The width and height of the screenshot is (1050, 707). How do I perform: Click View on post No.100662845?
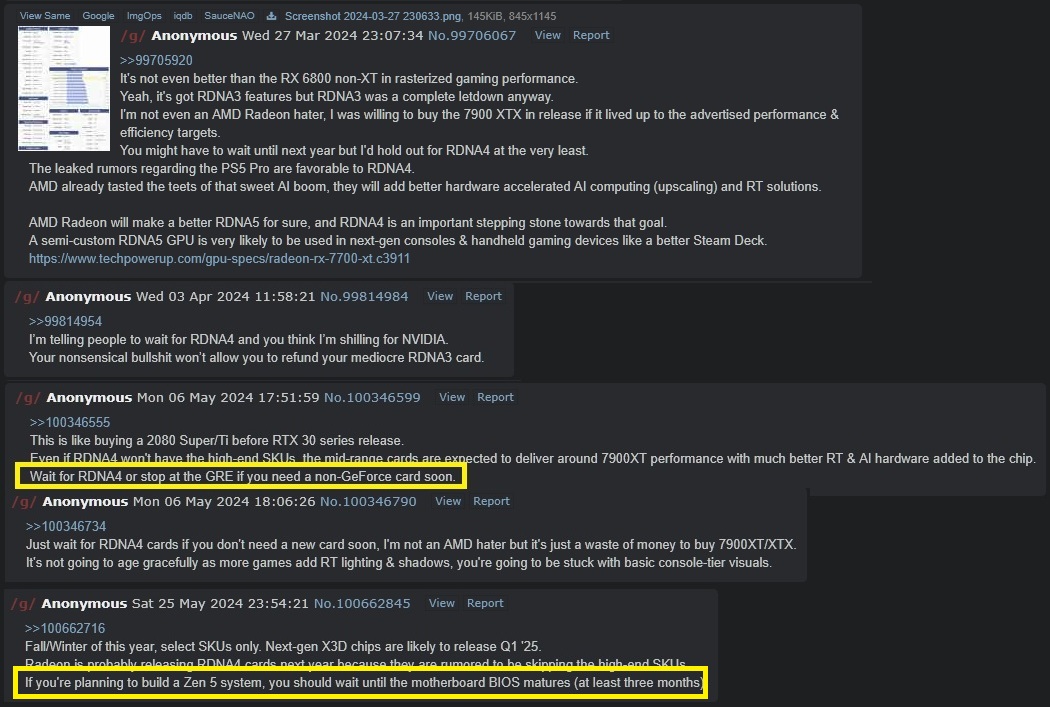(x=442, y=603)
